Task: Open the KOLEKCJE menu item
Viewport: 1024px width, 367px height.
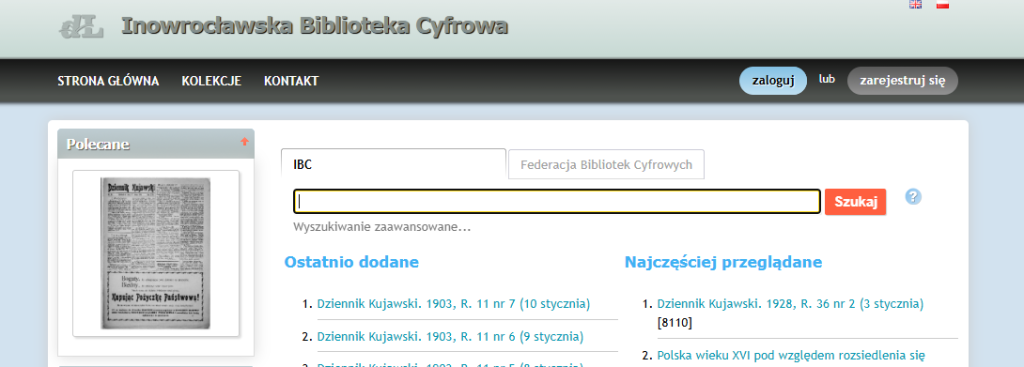Action: tap(212, 81)
